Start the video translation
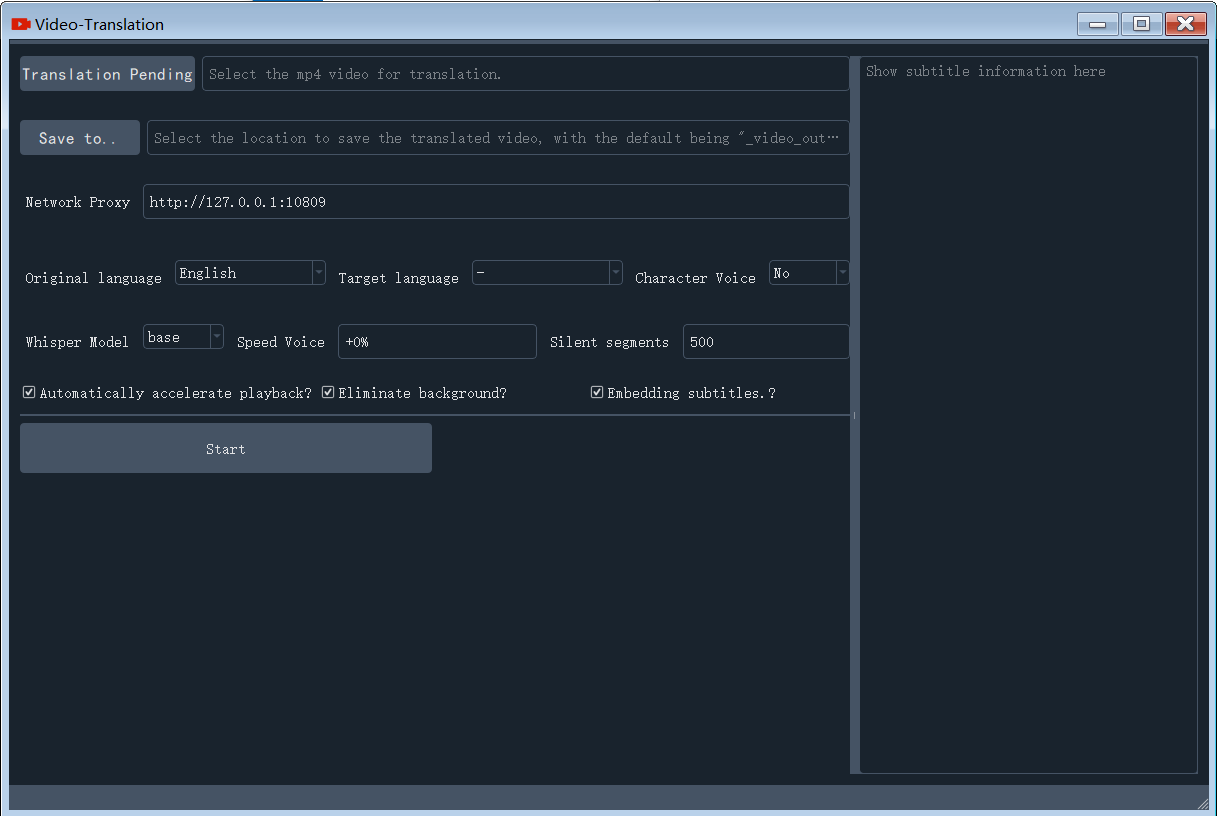 coord(226,448)
